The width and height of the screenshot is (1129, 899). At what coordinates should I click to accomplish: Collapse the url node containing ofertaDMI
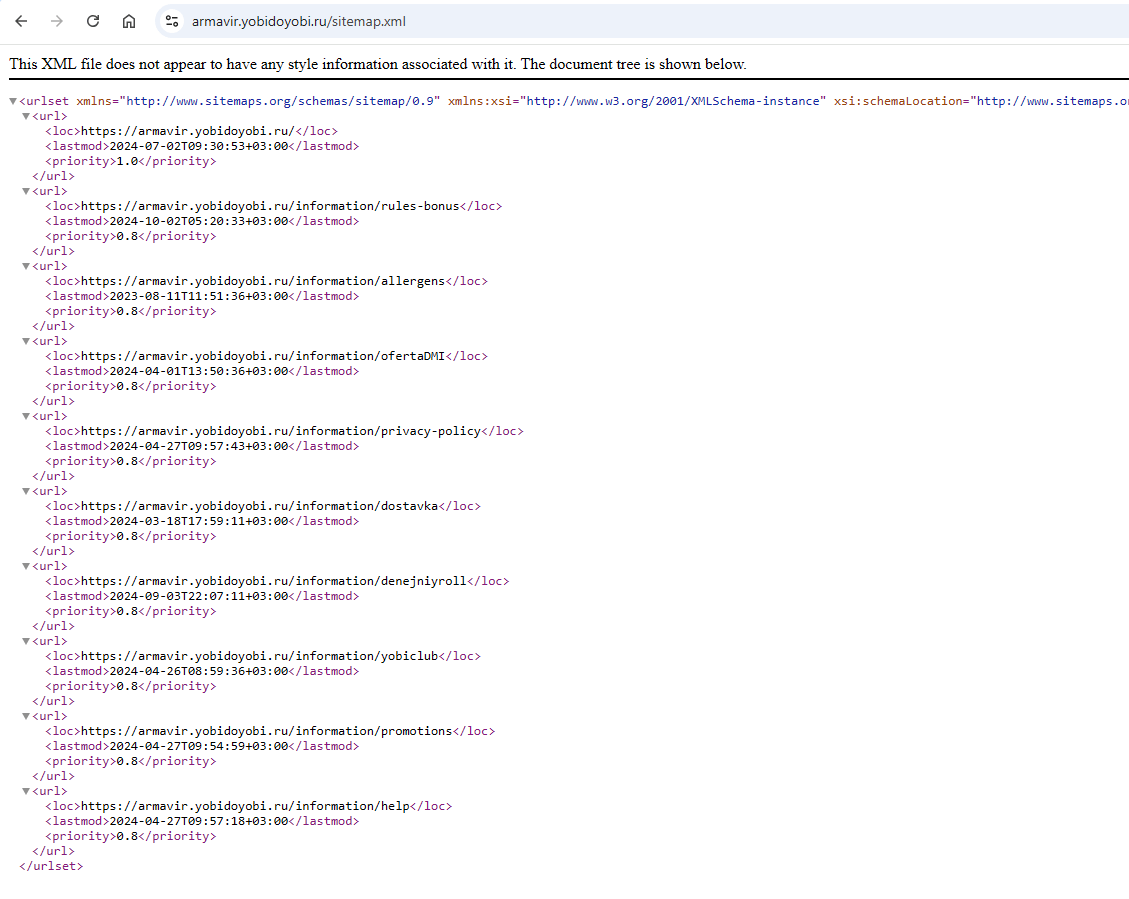(x=26, y=341)
